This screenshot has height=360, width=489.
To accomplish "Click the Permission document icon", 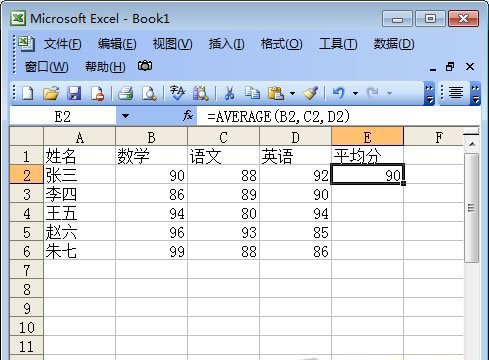I will click(x=97, y=93).
